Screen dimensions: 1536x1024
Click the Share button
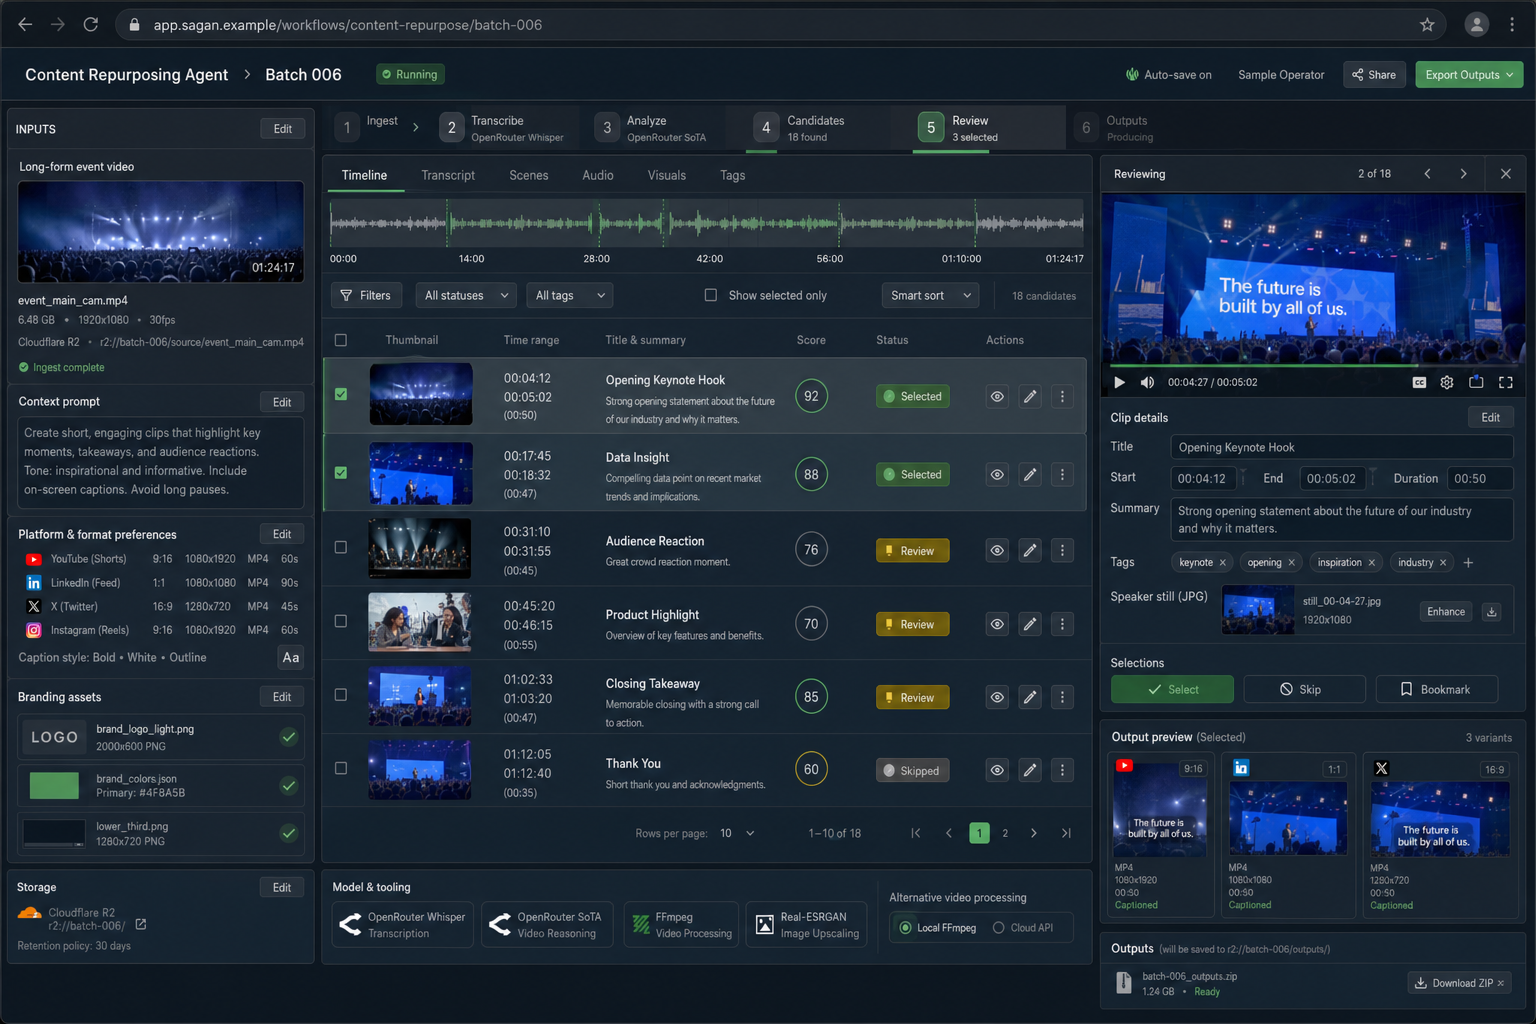point(1374,75)
